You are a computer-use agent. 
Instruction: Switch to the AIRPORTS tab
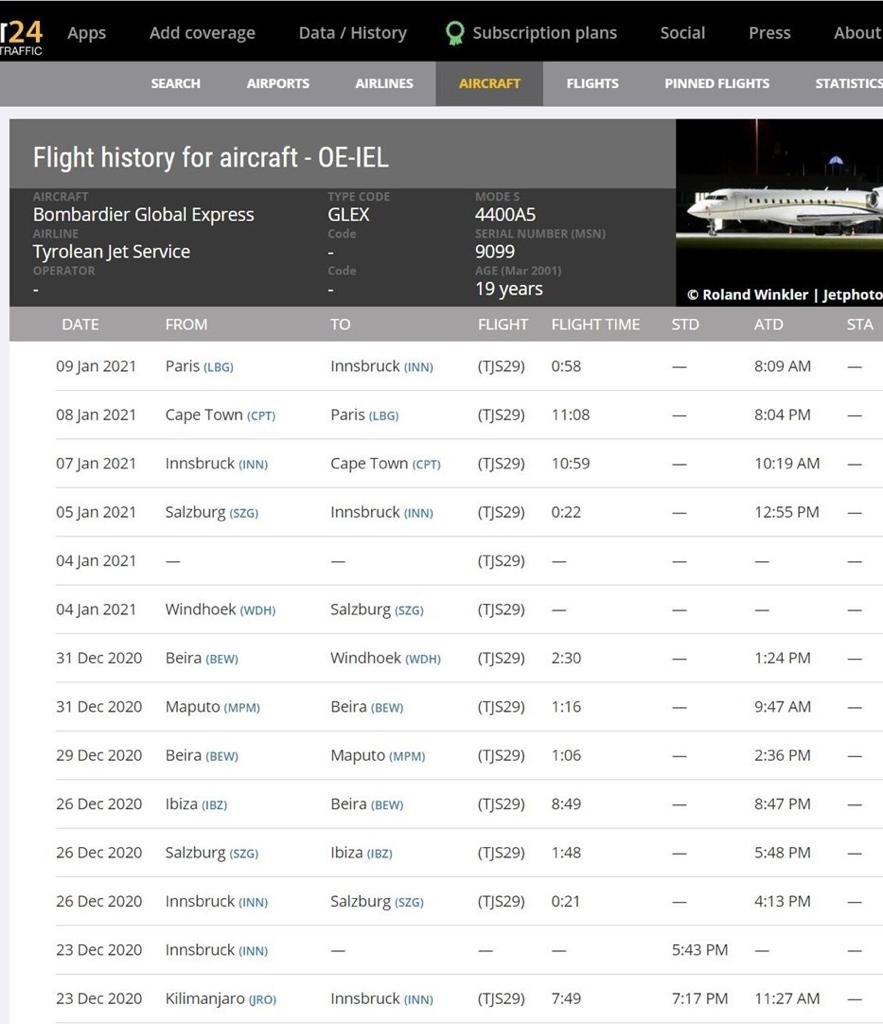pos(278,84)
